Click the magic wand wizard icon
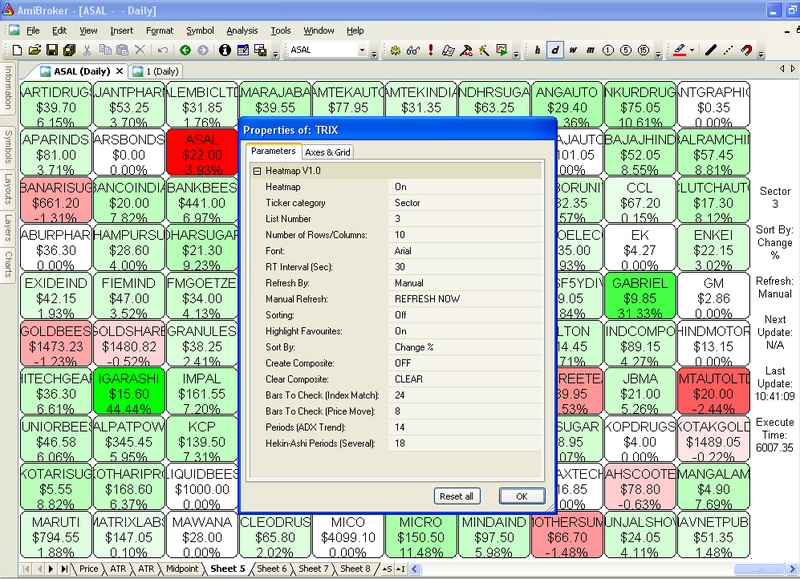 (x=484, y=50)
